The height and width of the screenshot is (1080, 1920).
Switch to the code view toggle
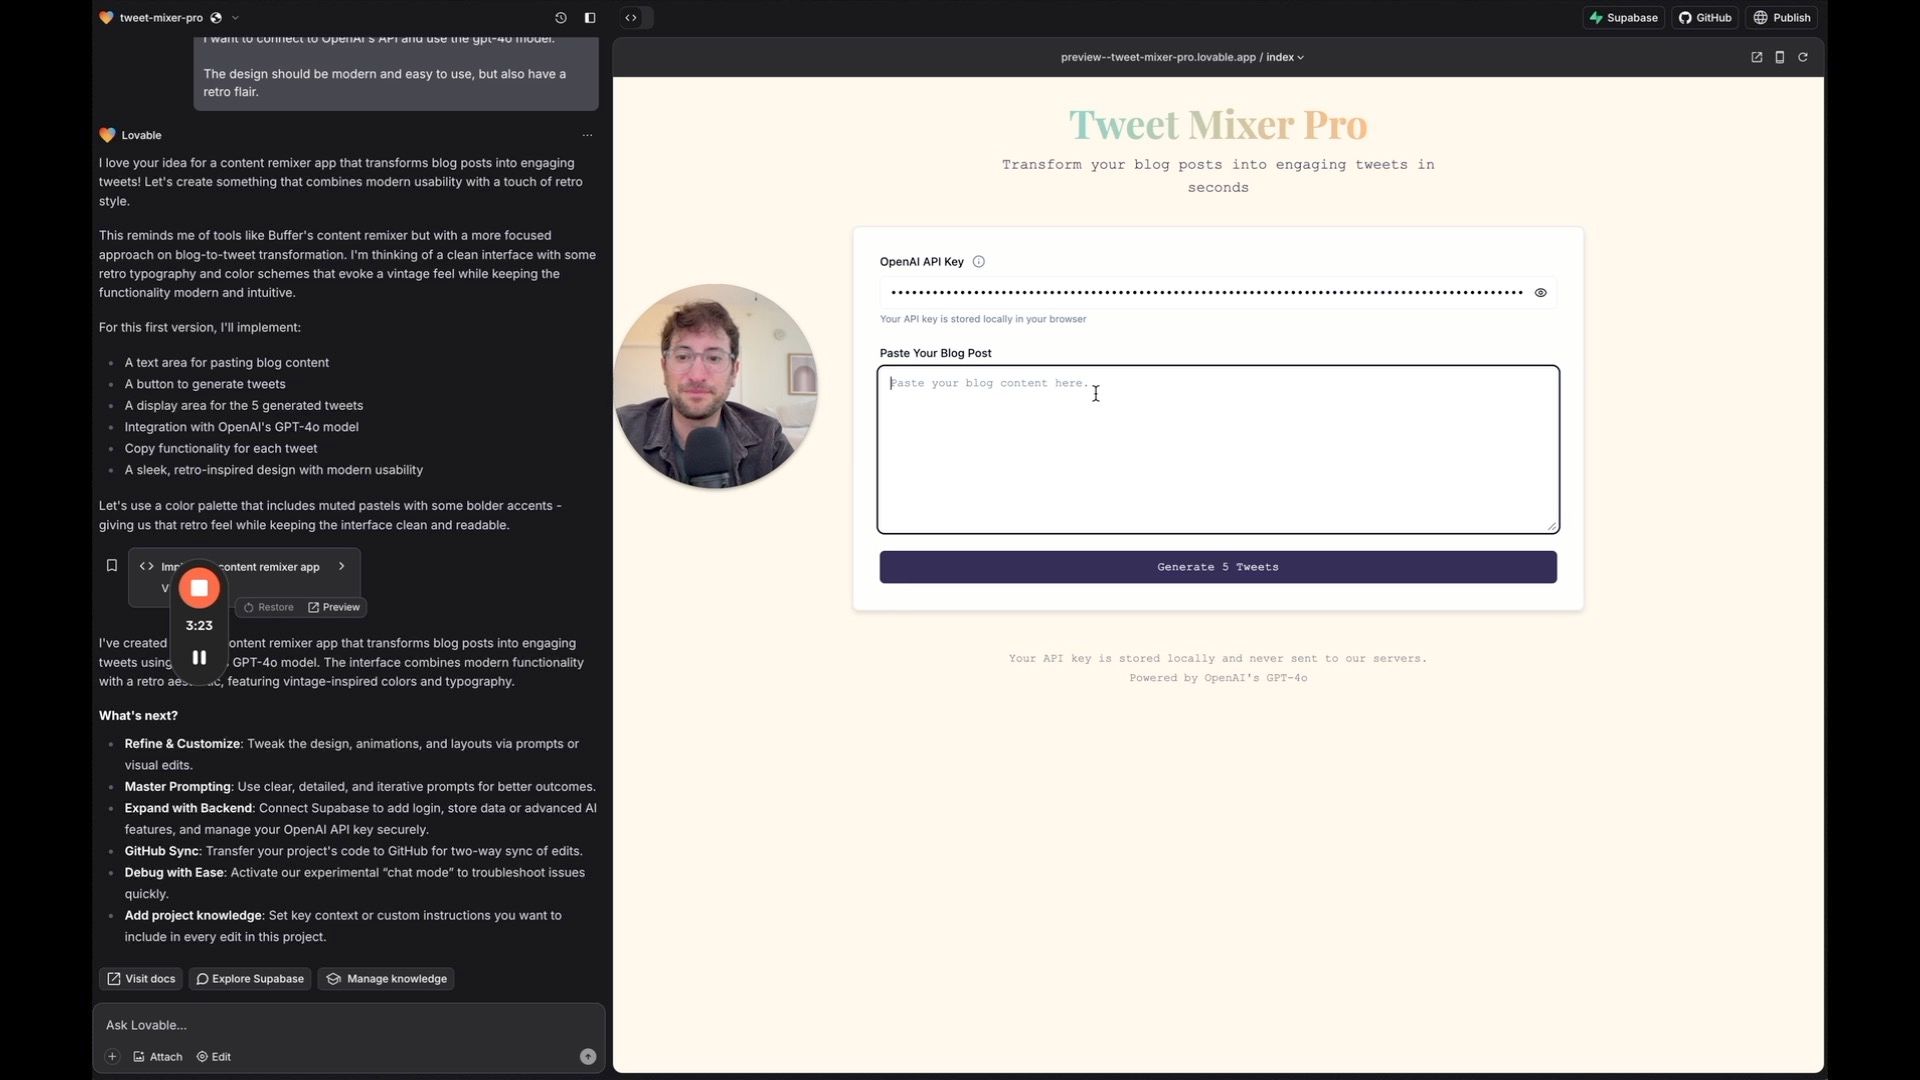point(631,18)
